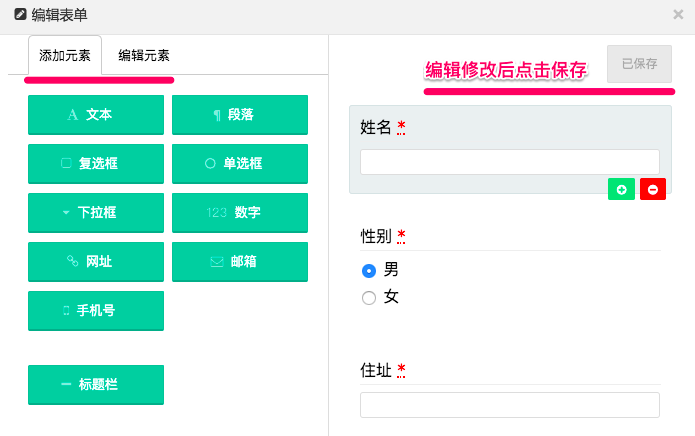The width and height of the screenshot is (695, 436).
Task: Switch to the 编辑元素 tab
Action: click(144, 56)
